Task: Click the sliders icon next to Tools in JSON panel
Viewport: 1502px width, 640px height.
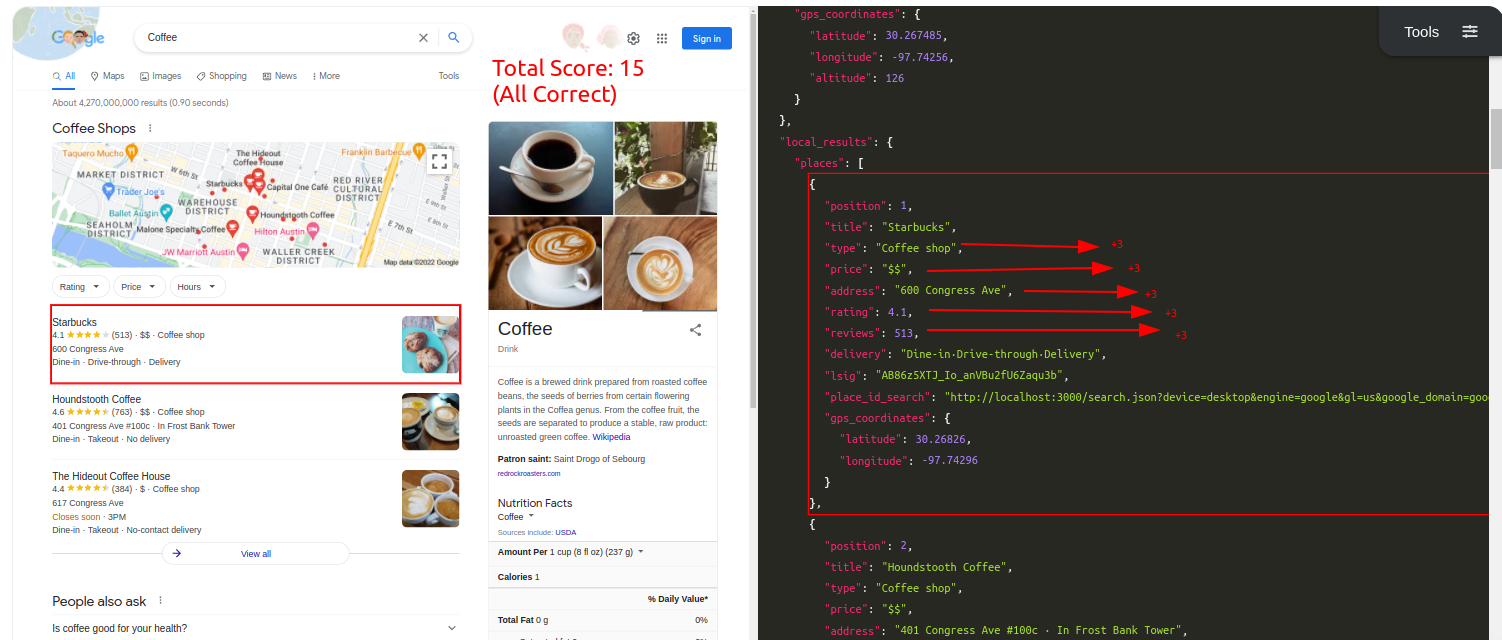Action: click(1470, 32)
